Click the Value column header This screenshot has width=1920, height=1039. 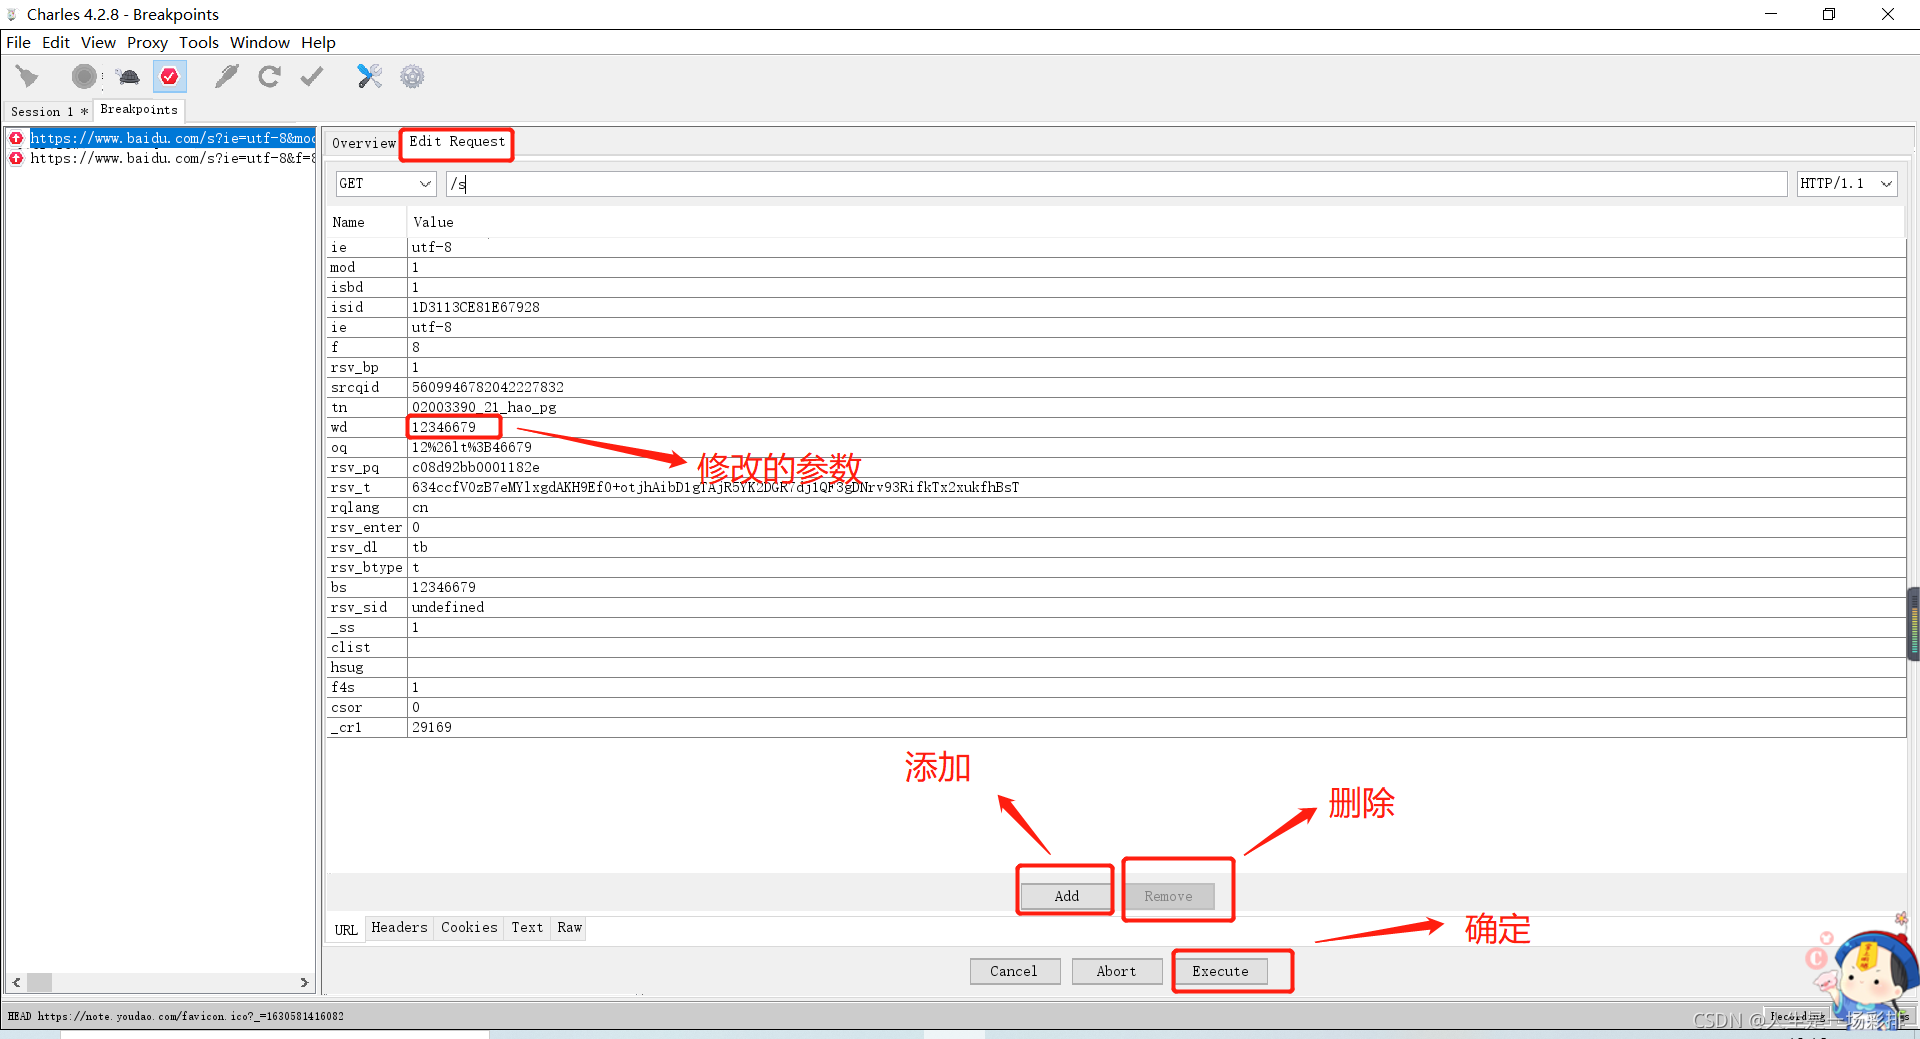(x=433, y=222)
